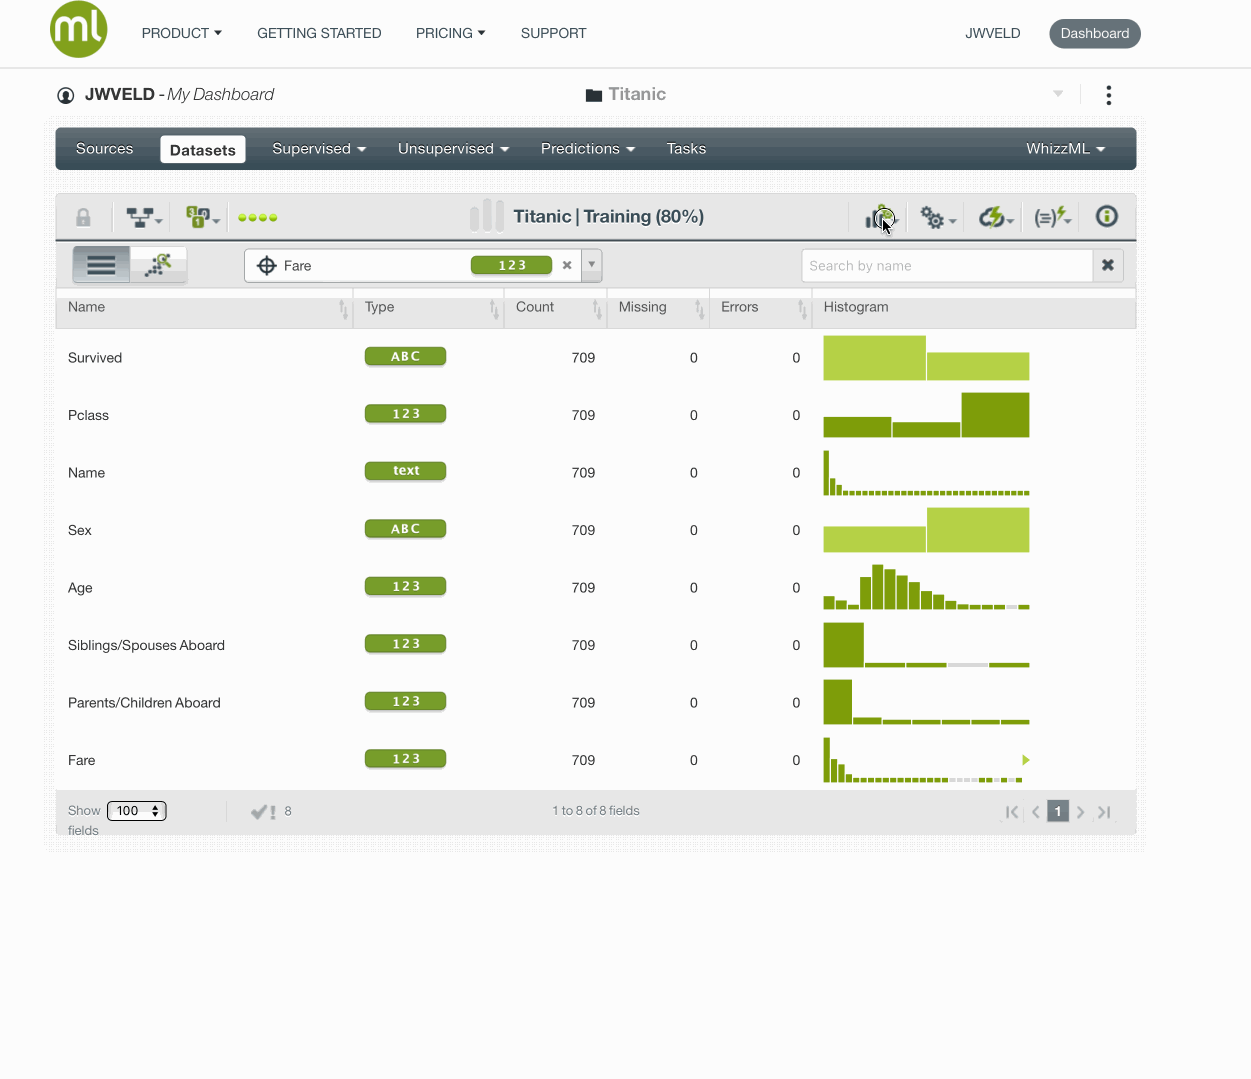
Task: Open the WhizzML scripting formula menu
Action: pos(1051,217)
